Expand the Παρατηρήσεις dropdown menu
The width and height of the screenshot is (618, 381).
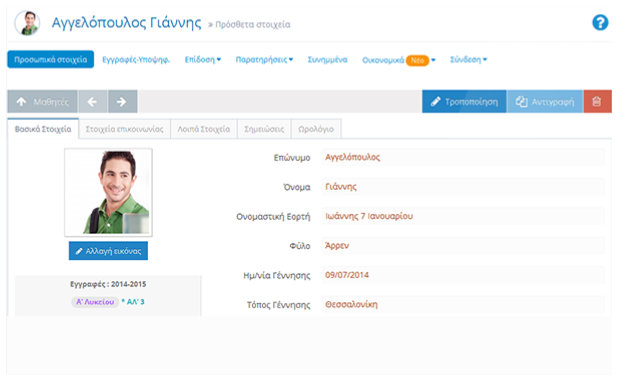[264, 59]
